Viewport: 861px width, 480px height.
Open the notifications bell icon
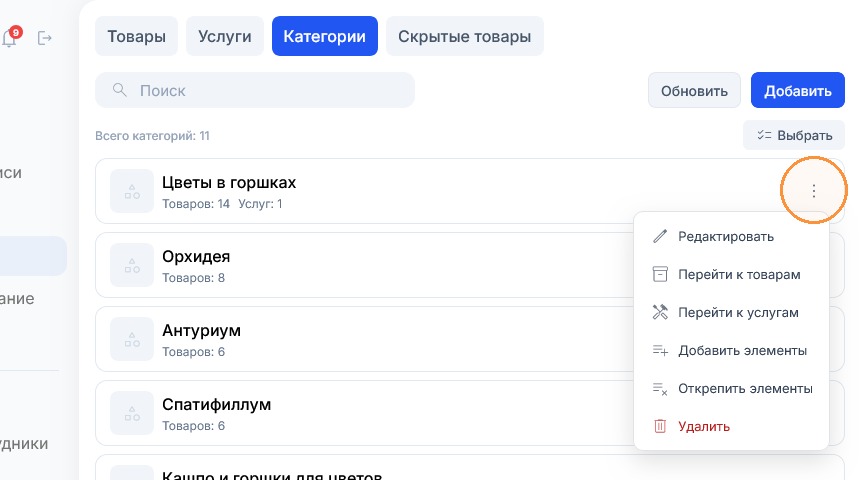(x=9, y=38)
